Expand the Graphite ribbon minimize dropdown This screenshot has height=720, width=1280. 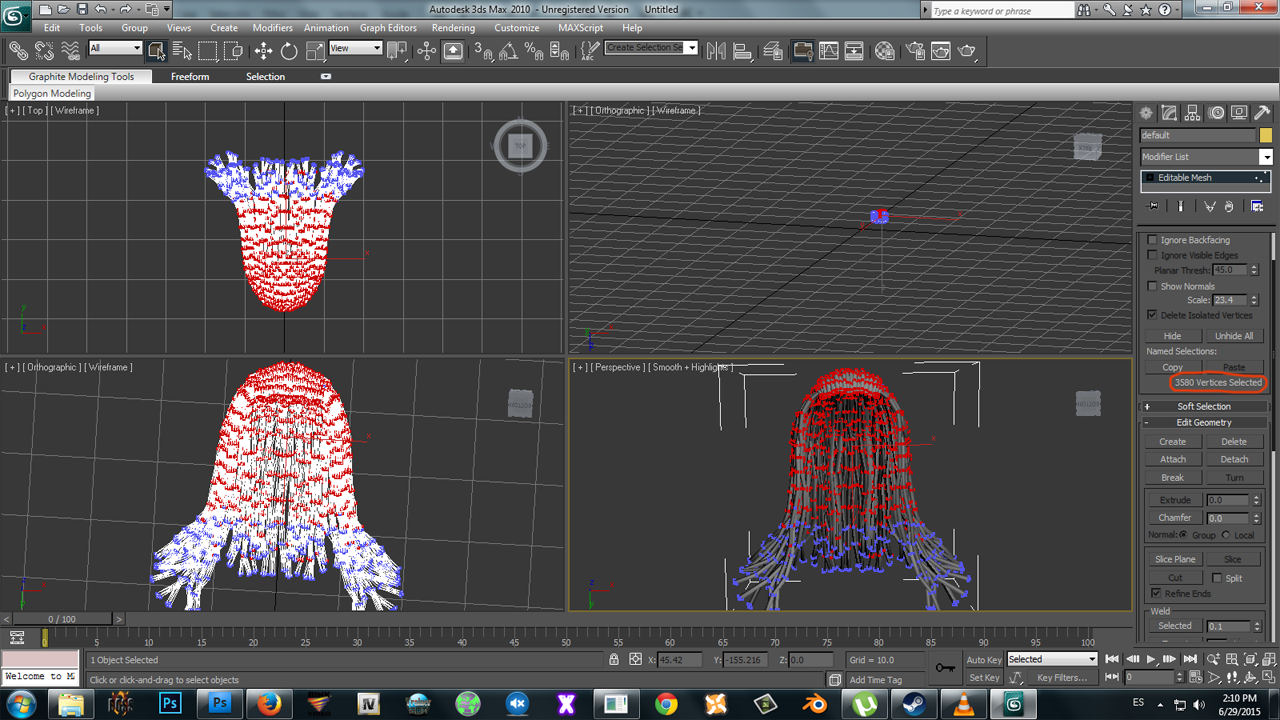coord(326,77)
